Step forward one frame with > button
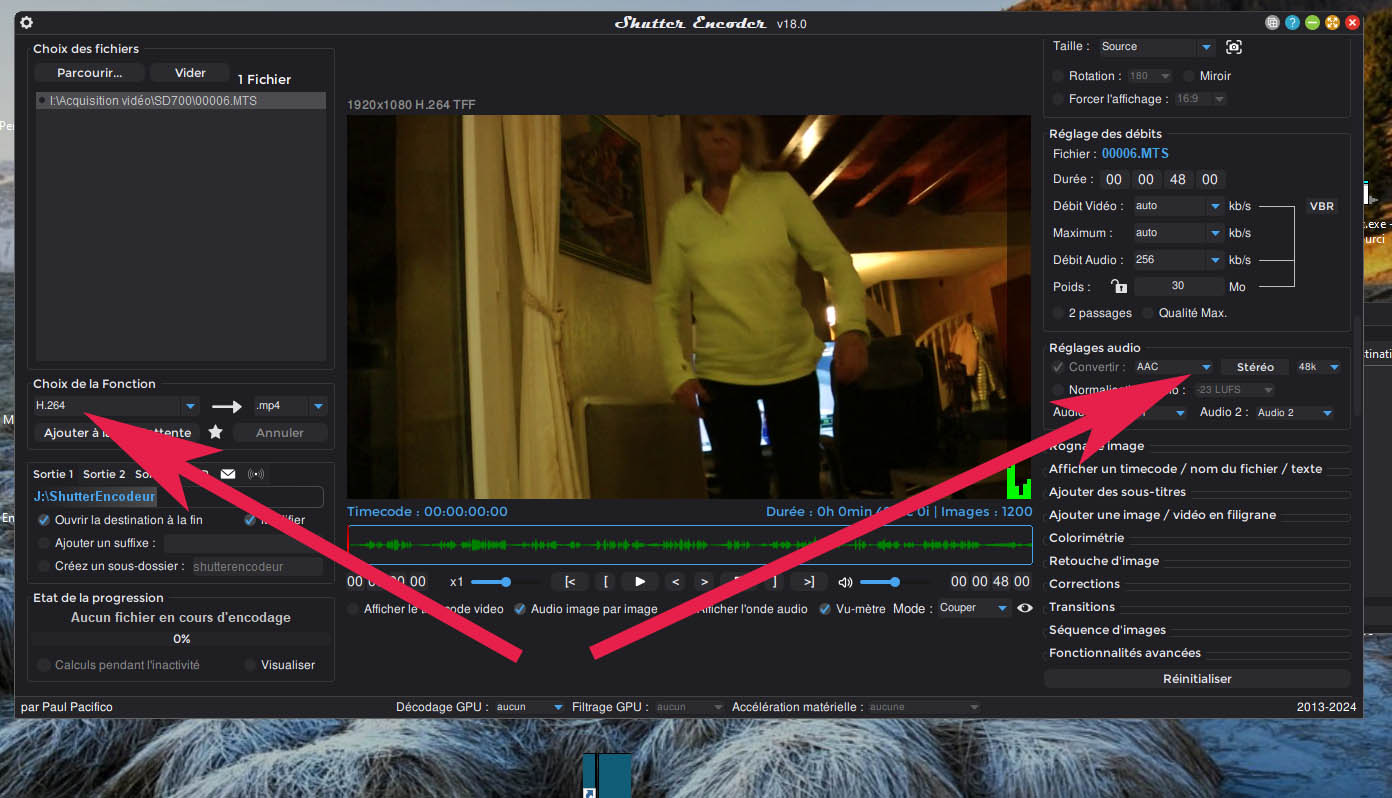 tap(704, 581)
